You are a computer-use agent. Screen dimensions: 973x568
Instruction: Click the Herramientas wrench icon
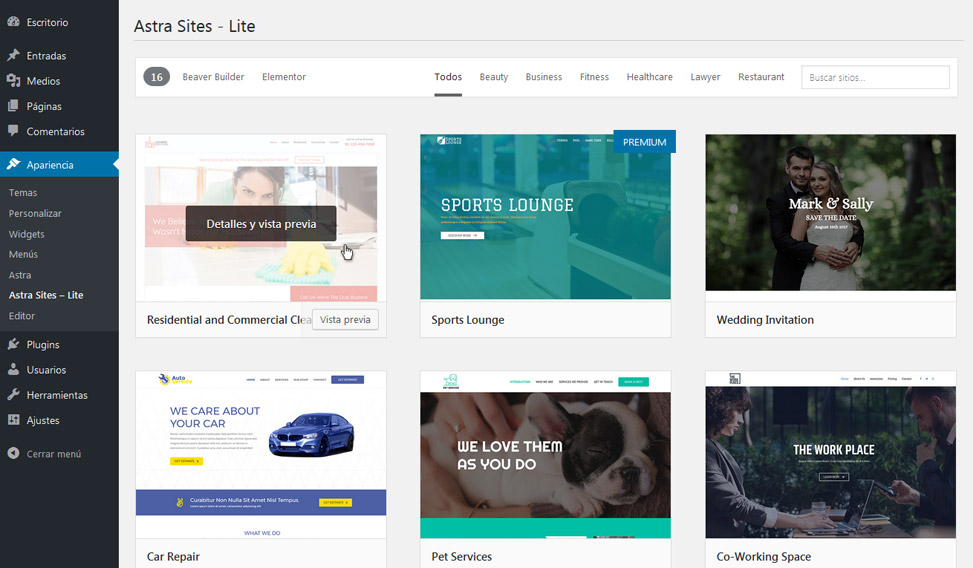tap(13, 395)
